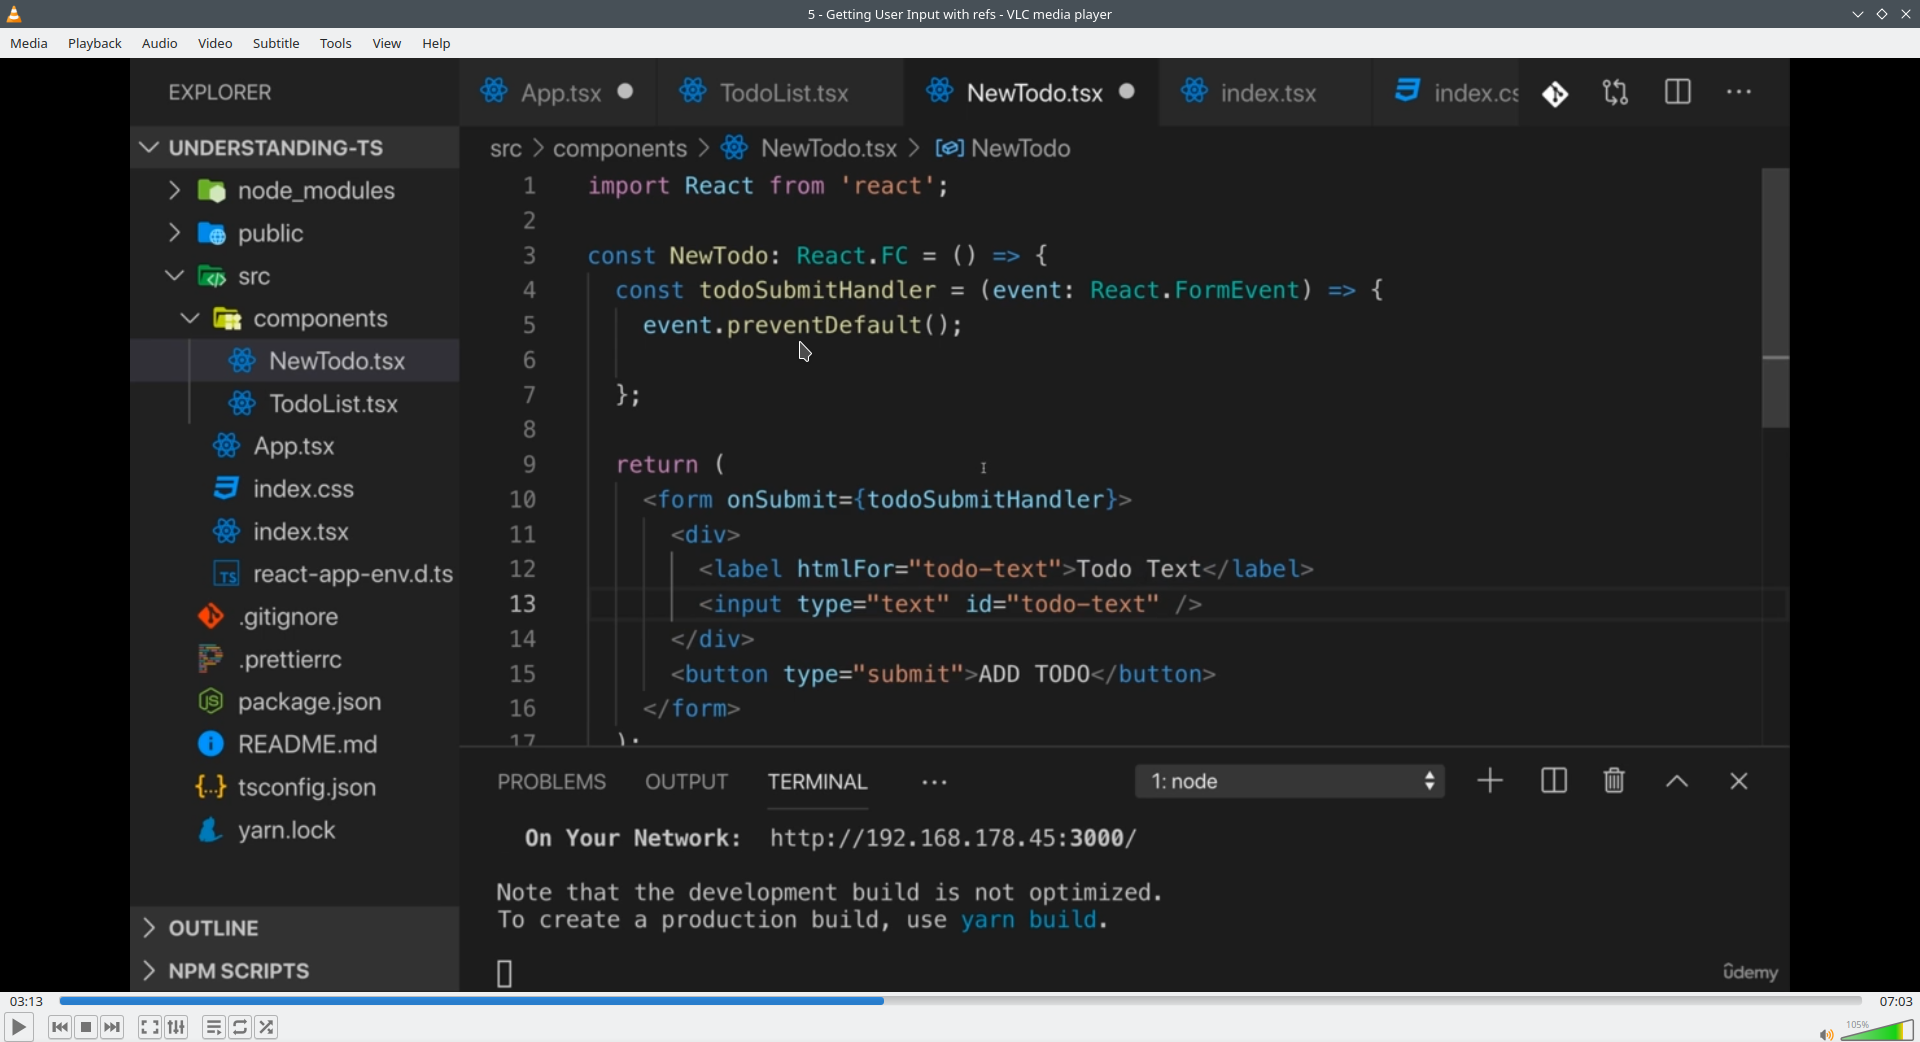Screen dimensions: 1920x1042
Task: Open the View menu
Action: [x=387, y=43]
